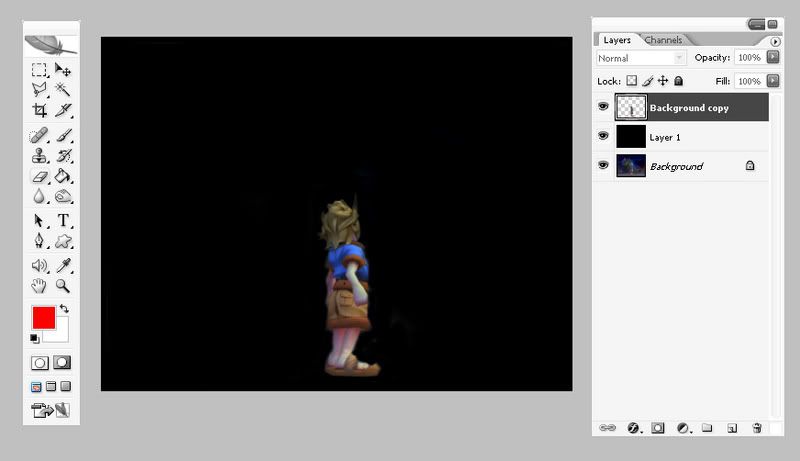Screen dimensions: 800x461
Task: Select the Polygonal Lasso tool
Action: (39, 90)
